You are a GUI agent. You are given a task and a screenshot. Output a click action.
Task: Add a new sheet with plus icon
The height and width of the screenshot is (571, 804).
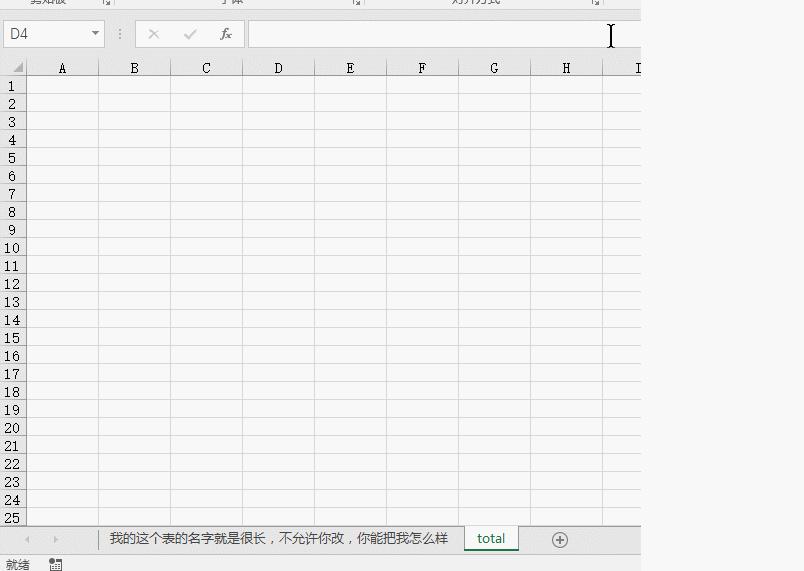(560, 540)
